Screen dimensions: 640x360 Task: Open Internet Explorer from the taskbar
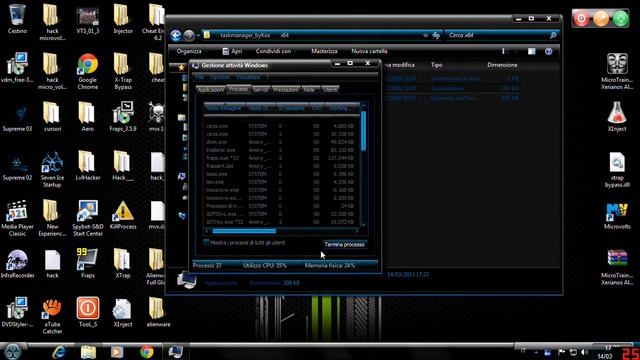59,351
